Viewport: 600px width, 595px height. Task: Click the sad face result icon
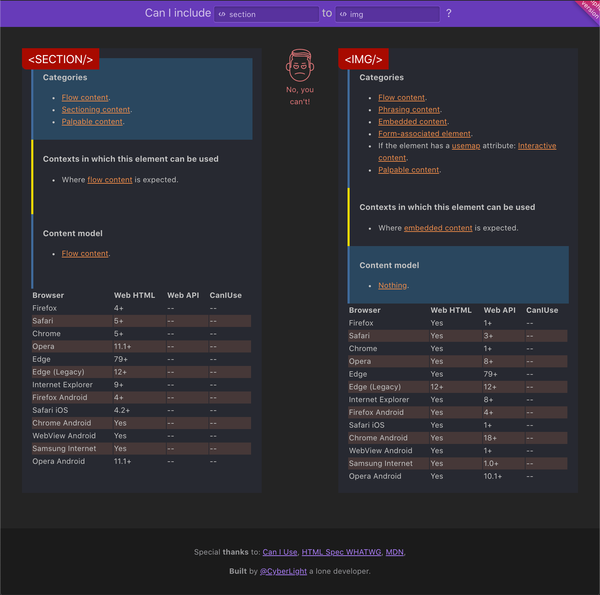299,66
